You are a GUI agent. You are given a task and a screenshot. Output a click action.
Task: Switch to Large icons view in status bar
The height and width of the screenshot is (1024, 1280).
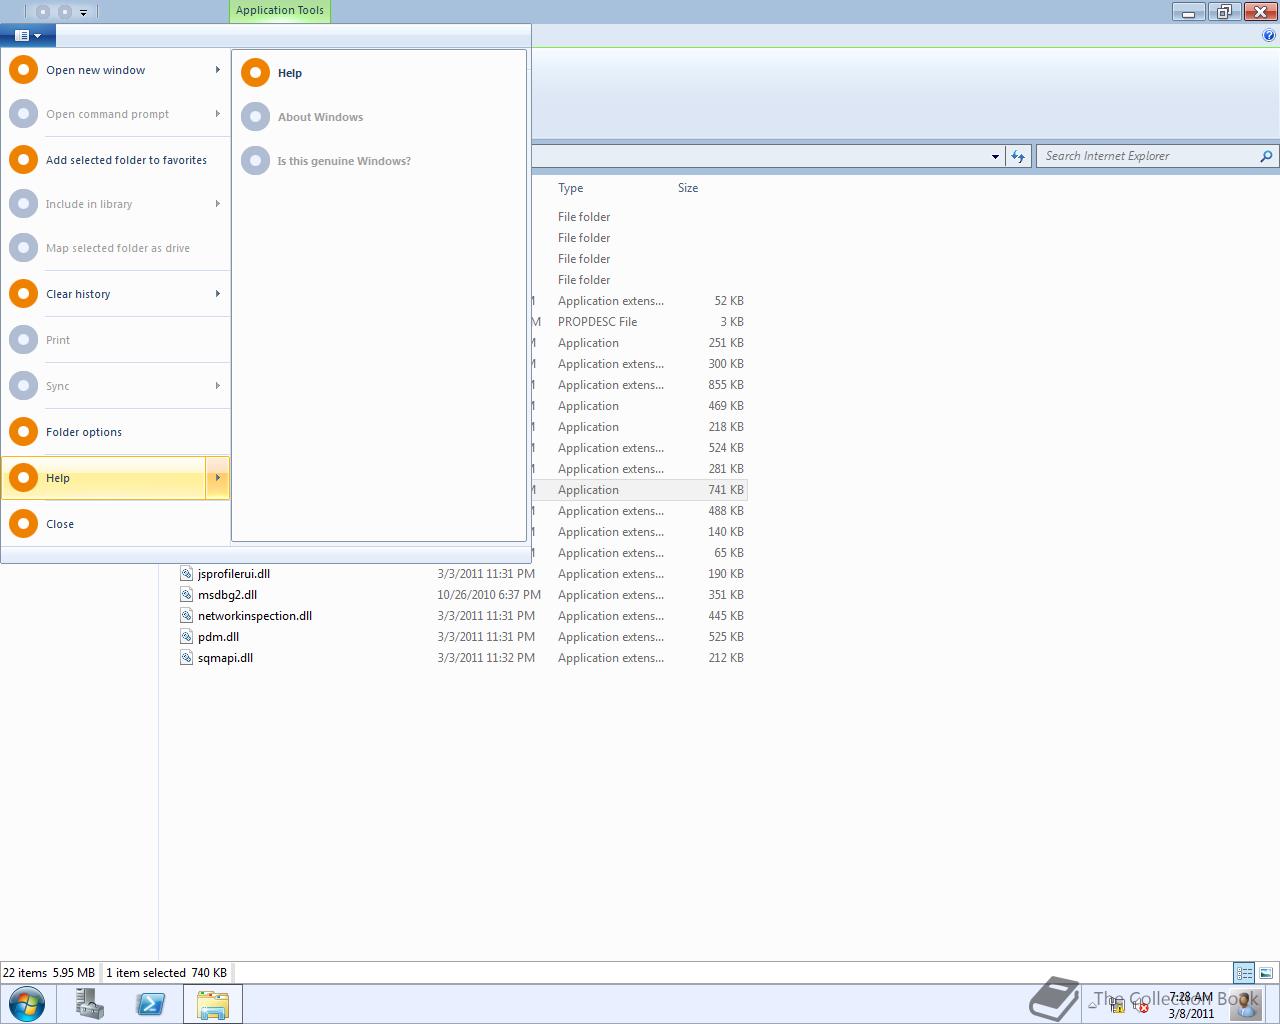[1266, 972]
